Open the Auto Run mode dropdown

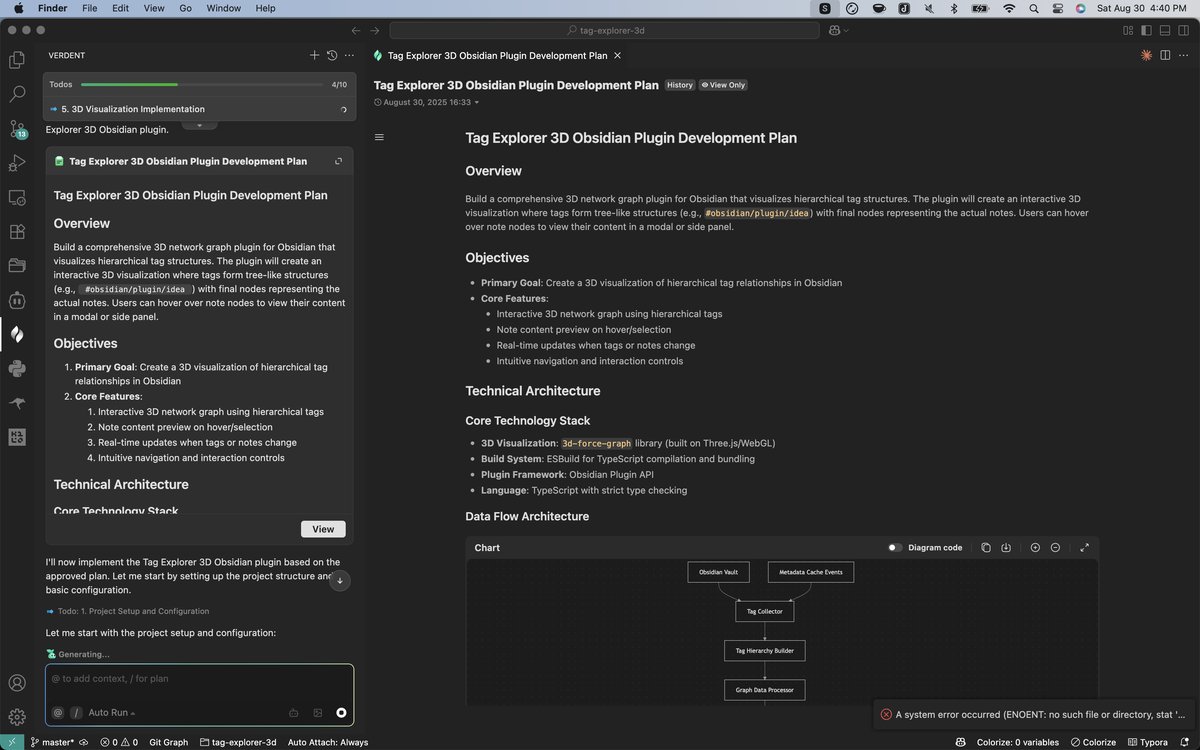[x=111, y=713]
